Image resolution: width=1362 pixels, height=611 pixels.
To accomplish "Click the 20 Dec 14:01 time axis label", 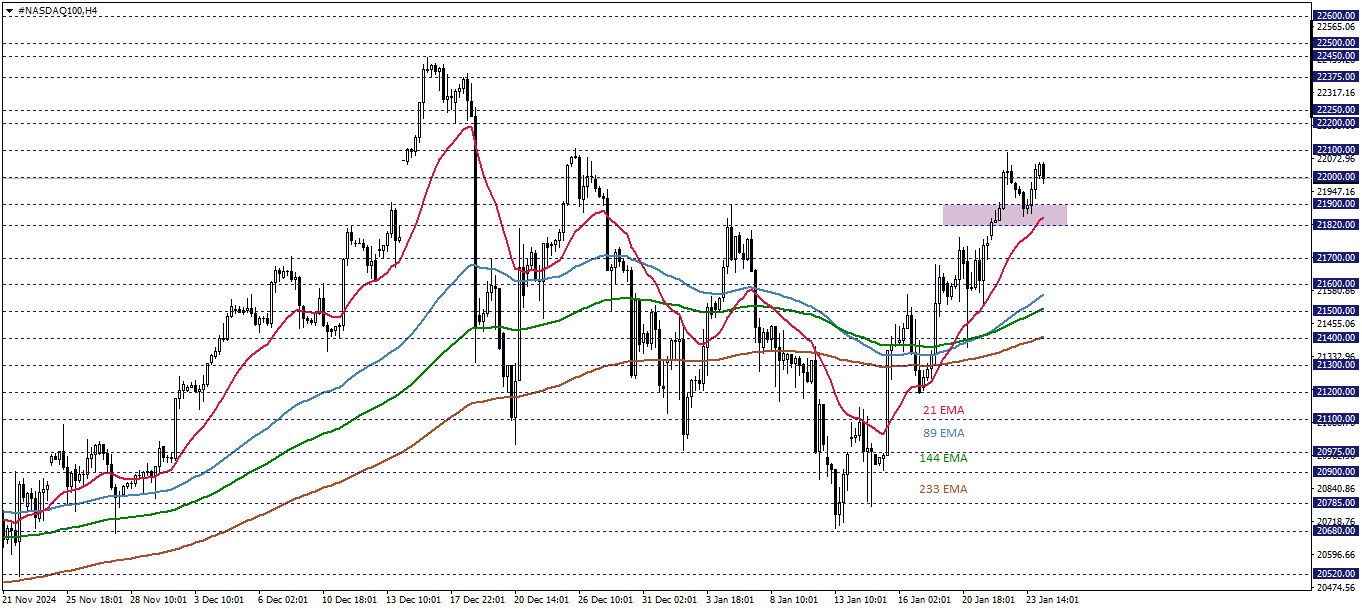I will click(542, 601).
